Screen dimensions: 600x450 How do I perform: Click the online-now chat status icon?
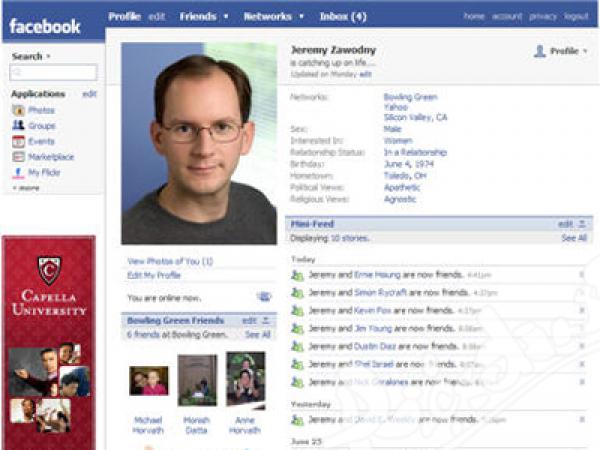[264, 297]
